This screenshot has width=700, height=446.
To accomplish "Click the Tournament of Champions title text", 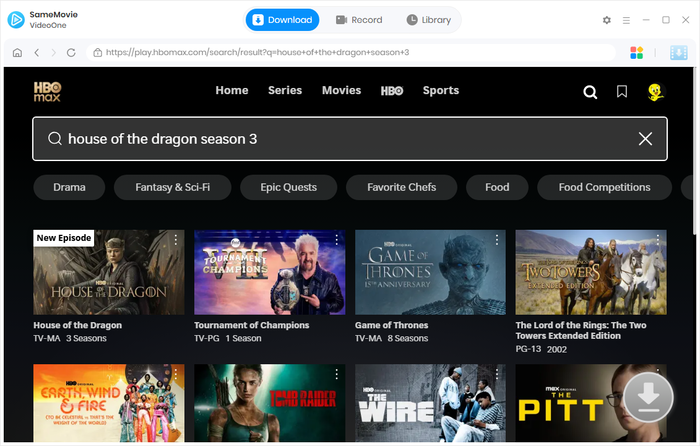I will click(x=251, y=325).
